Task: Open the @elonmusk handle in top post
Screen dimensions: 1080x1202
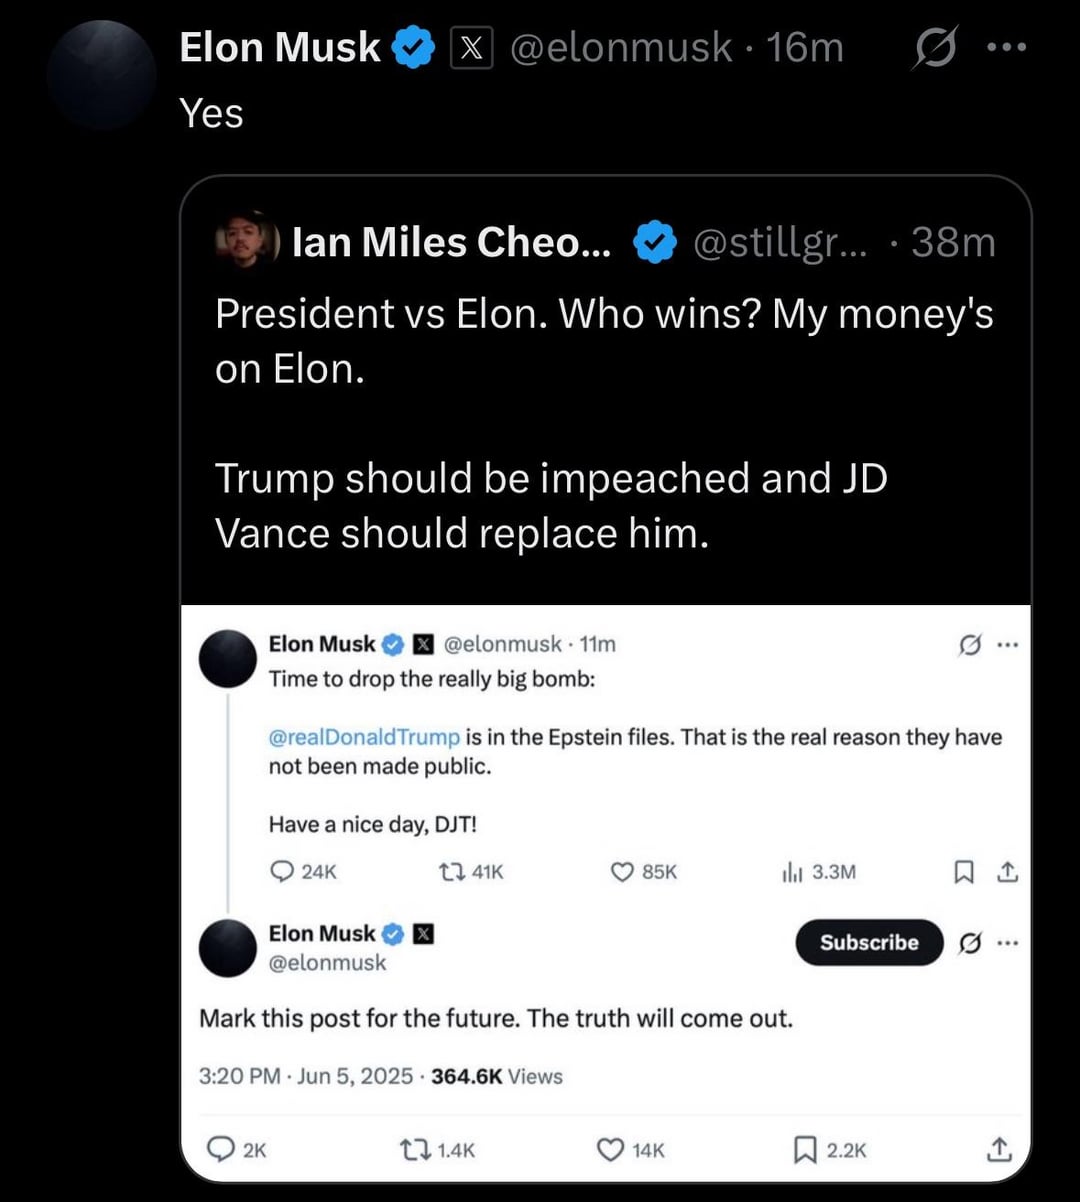Action: pos(621,47)
